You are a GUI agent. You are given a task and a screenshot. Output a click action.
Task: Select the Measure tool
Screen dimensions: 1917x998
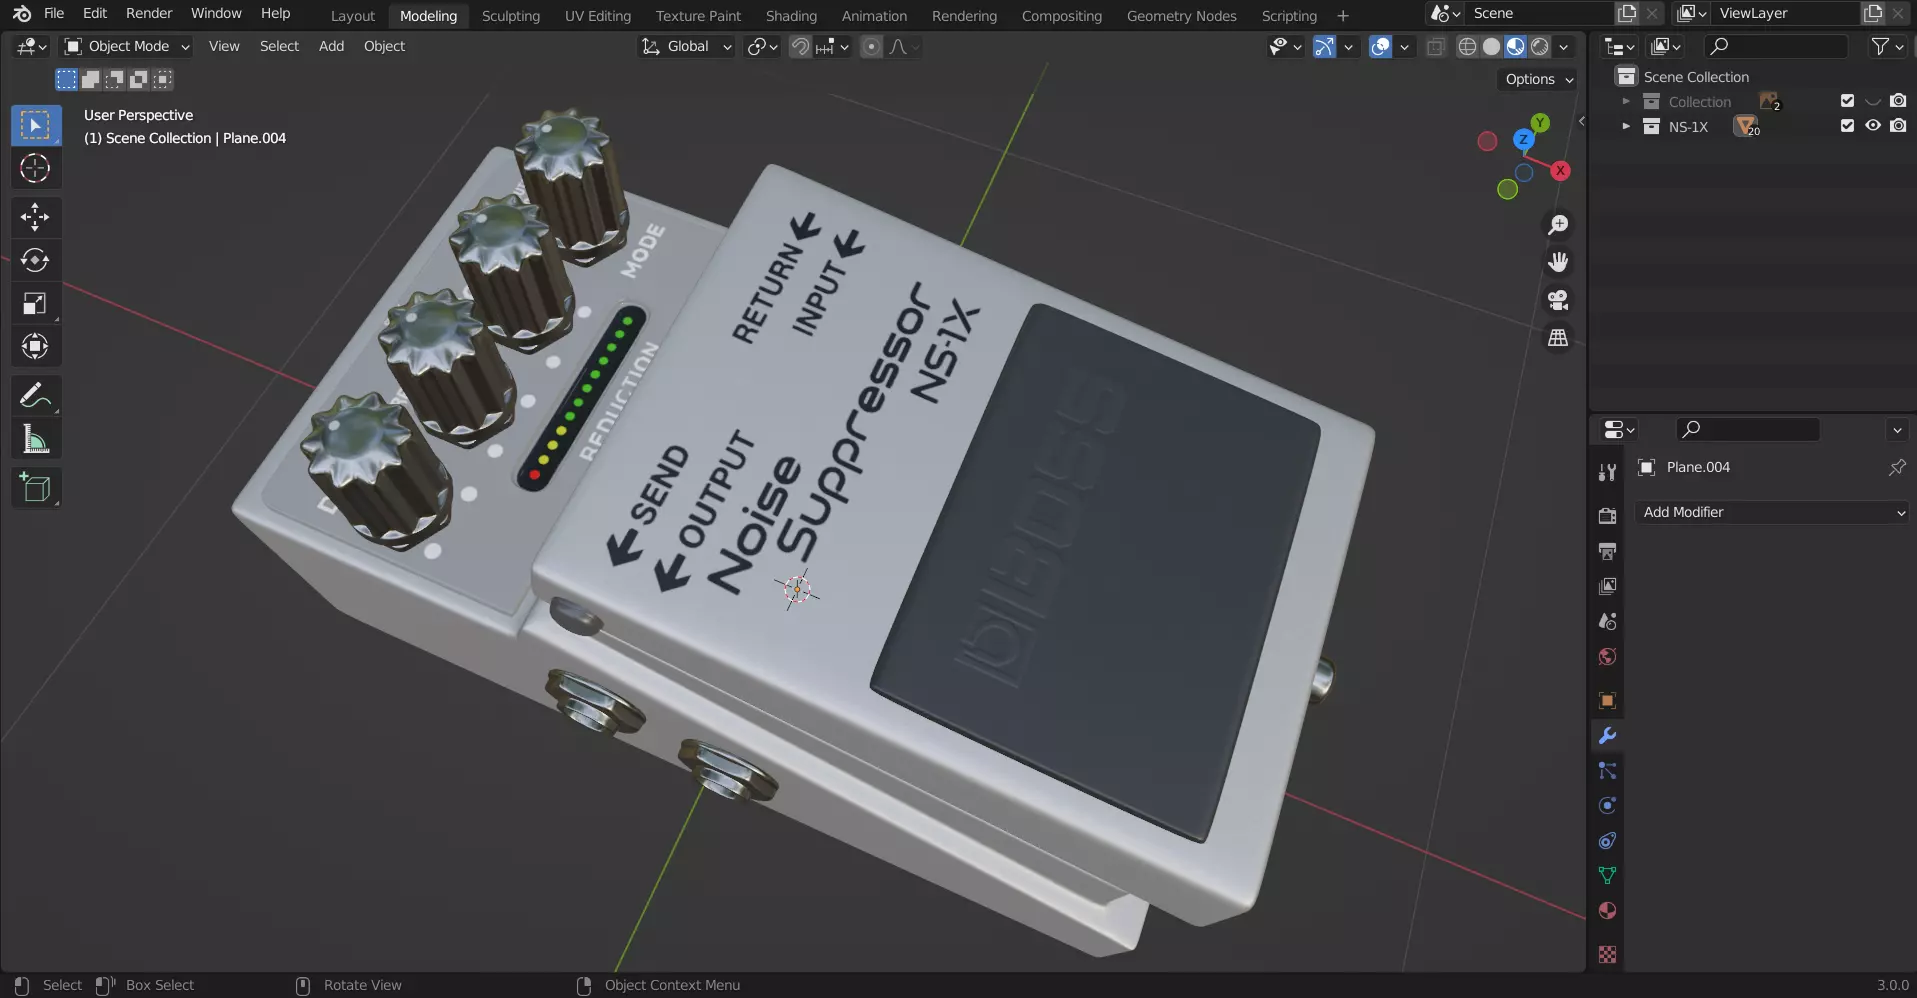pos(36,439)
